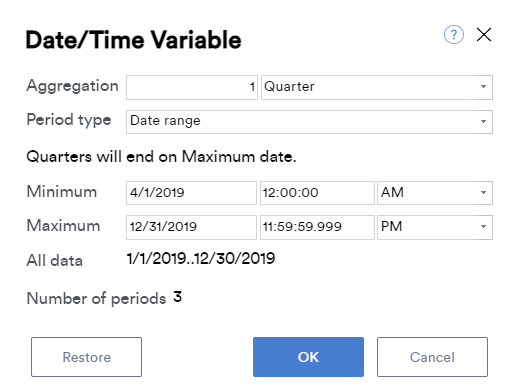This screenshot has height=392, width=507.
Task: Click the Quarter dropdown arrow
Action: (483, 87)
